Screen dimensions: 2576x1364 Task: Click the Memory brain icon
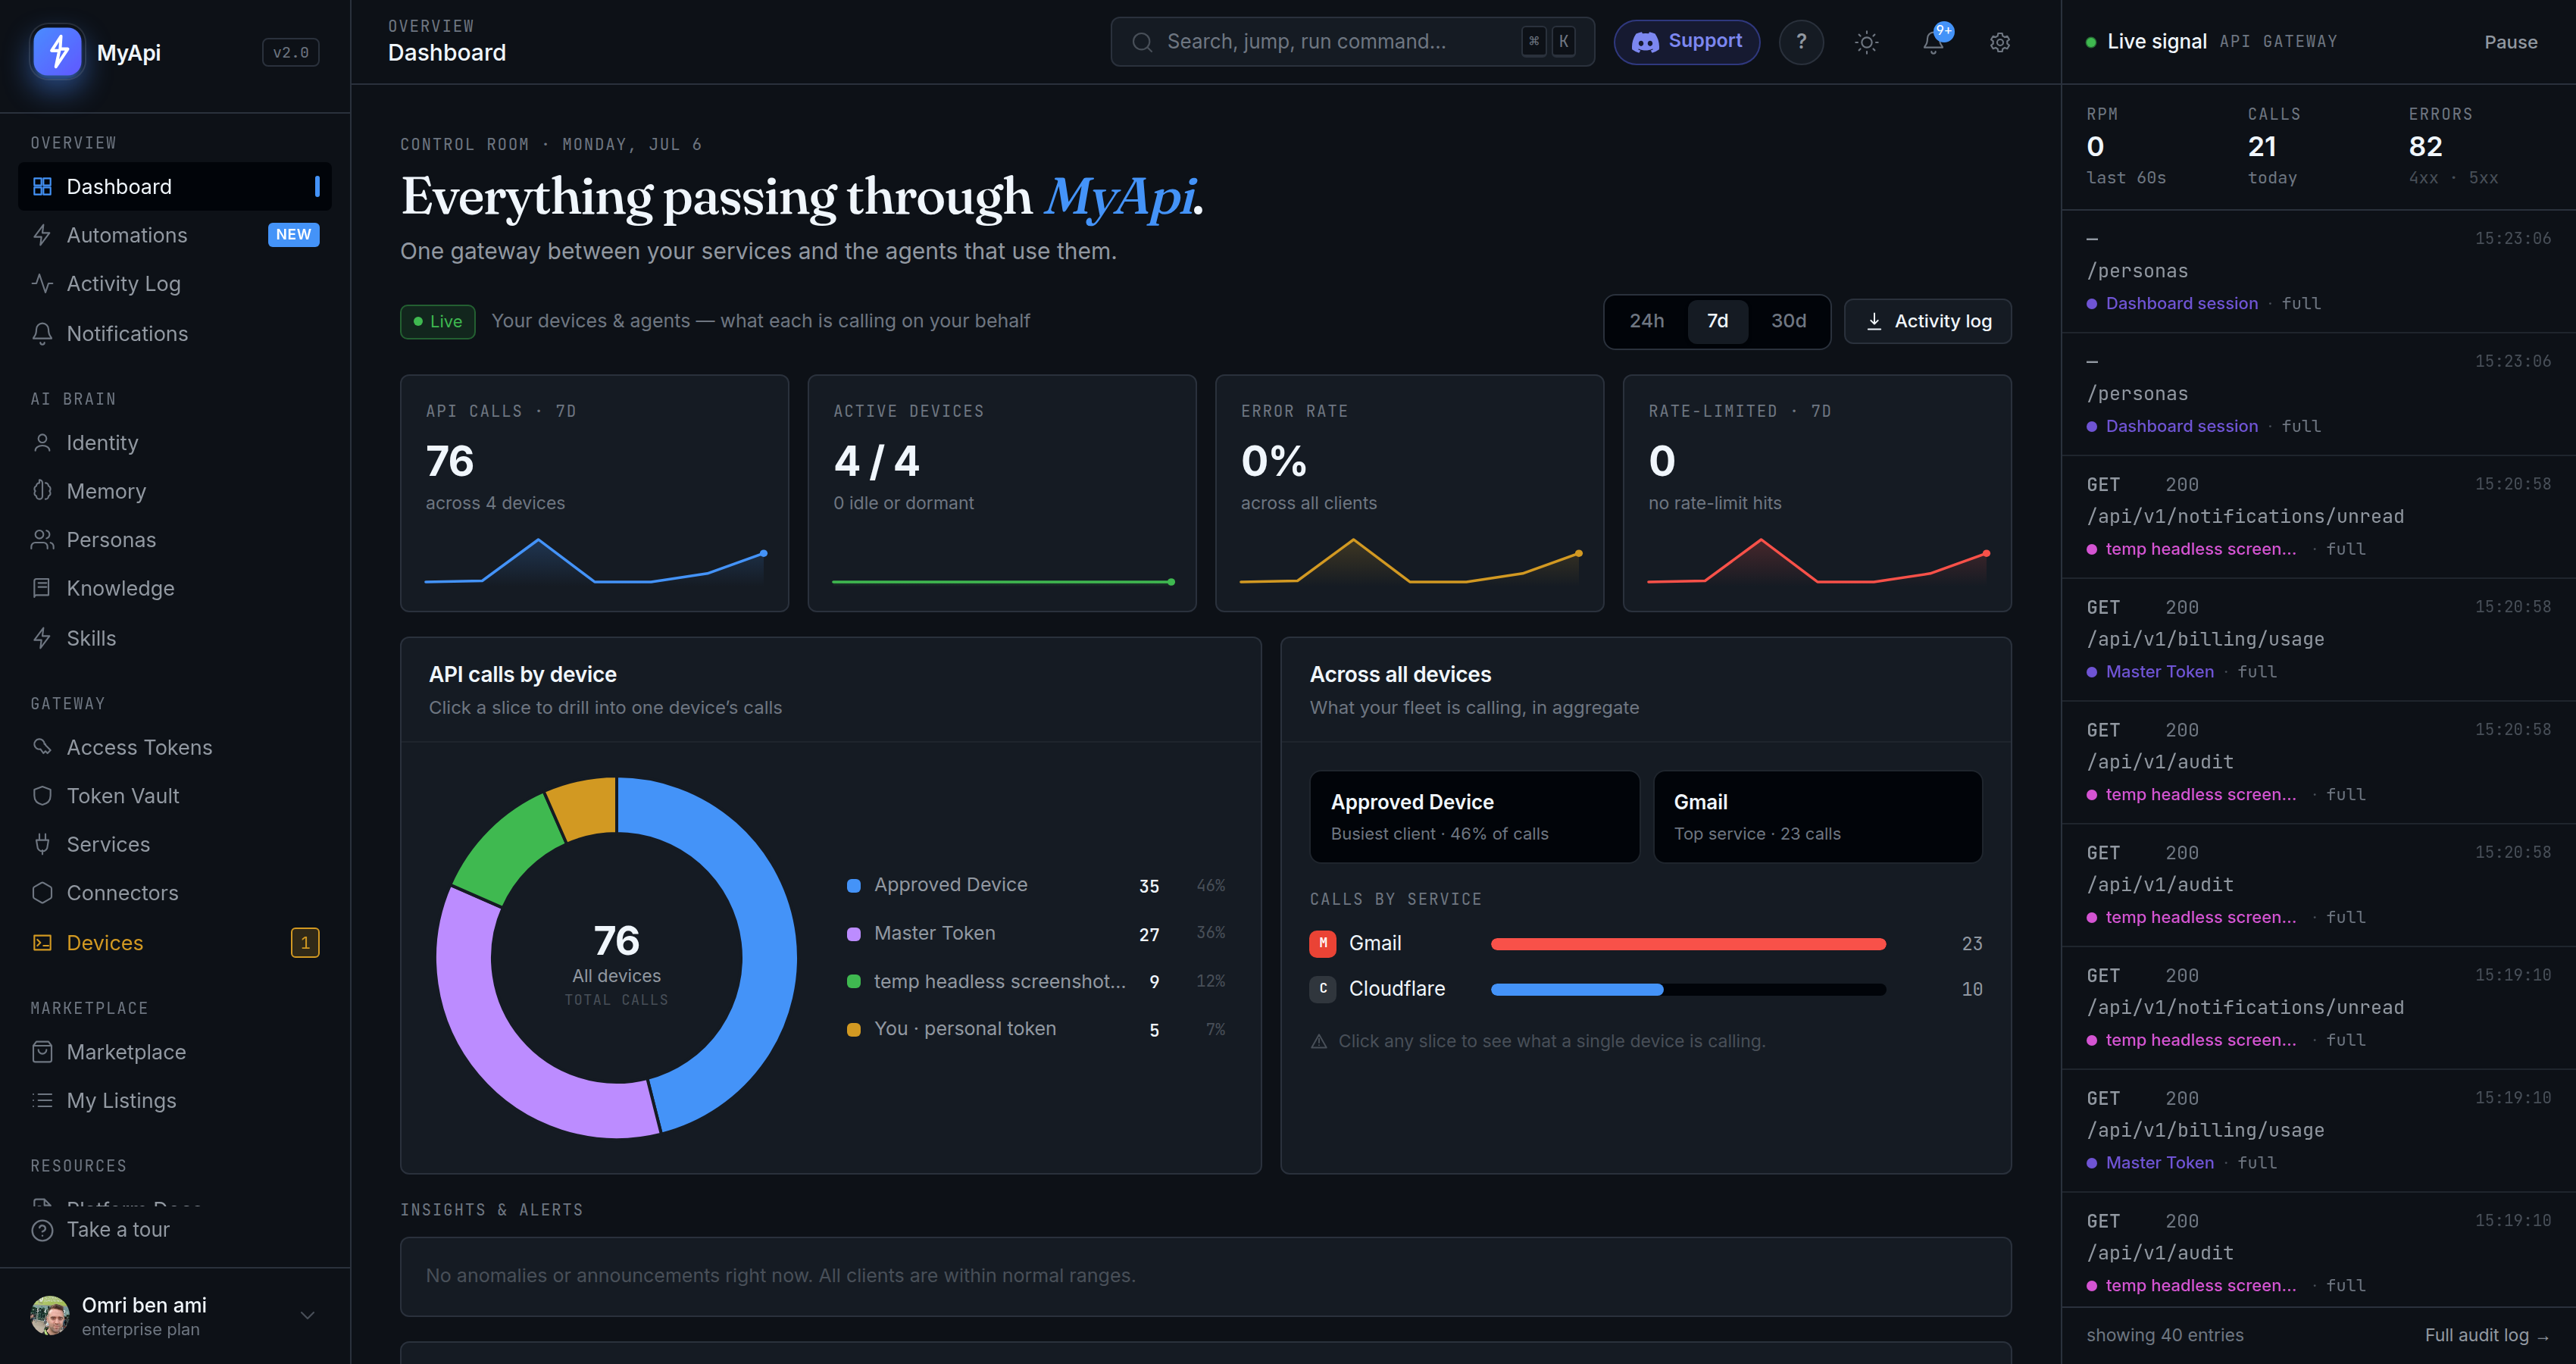[x=42, y=491]
